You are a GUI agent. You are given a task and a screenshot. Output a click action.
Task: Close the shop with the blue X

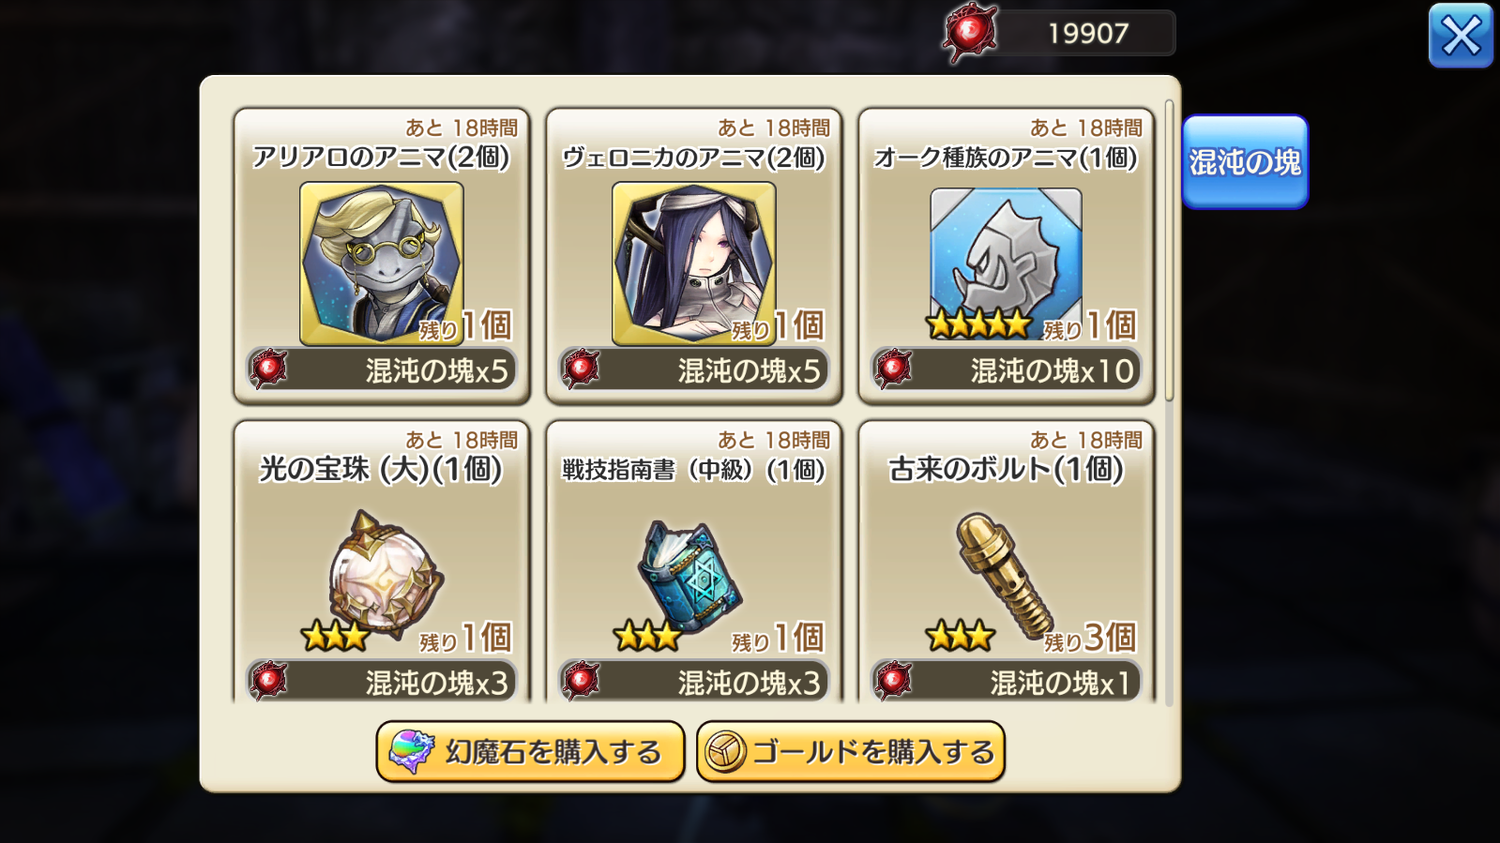(1461, 36)
